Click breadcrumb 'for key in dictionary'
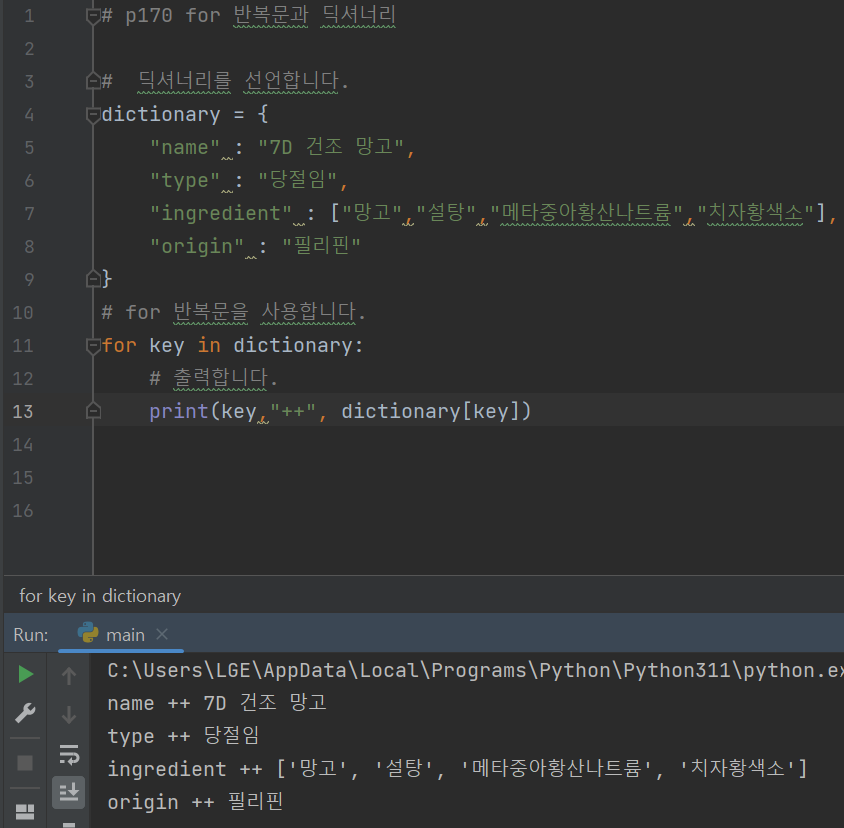This screenshot has width=844, height=828. [100, 596]
